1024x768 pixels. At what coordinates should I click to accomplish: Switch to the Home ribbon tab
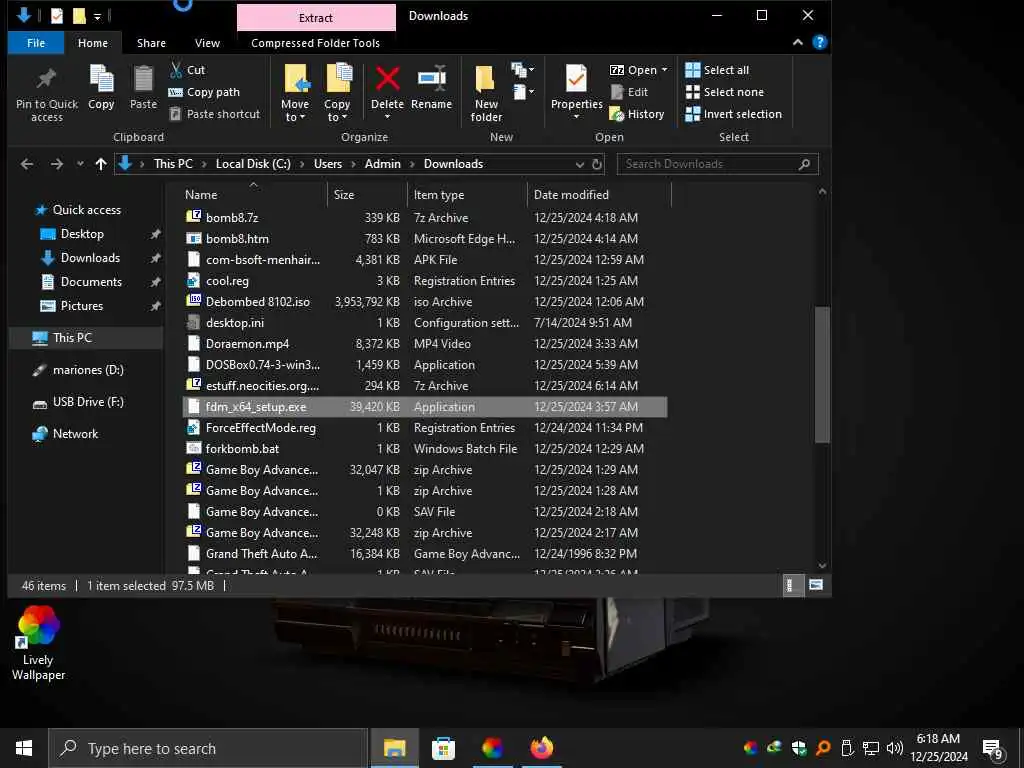click(93, 43)
